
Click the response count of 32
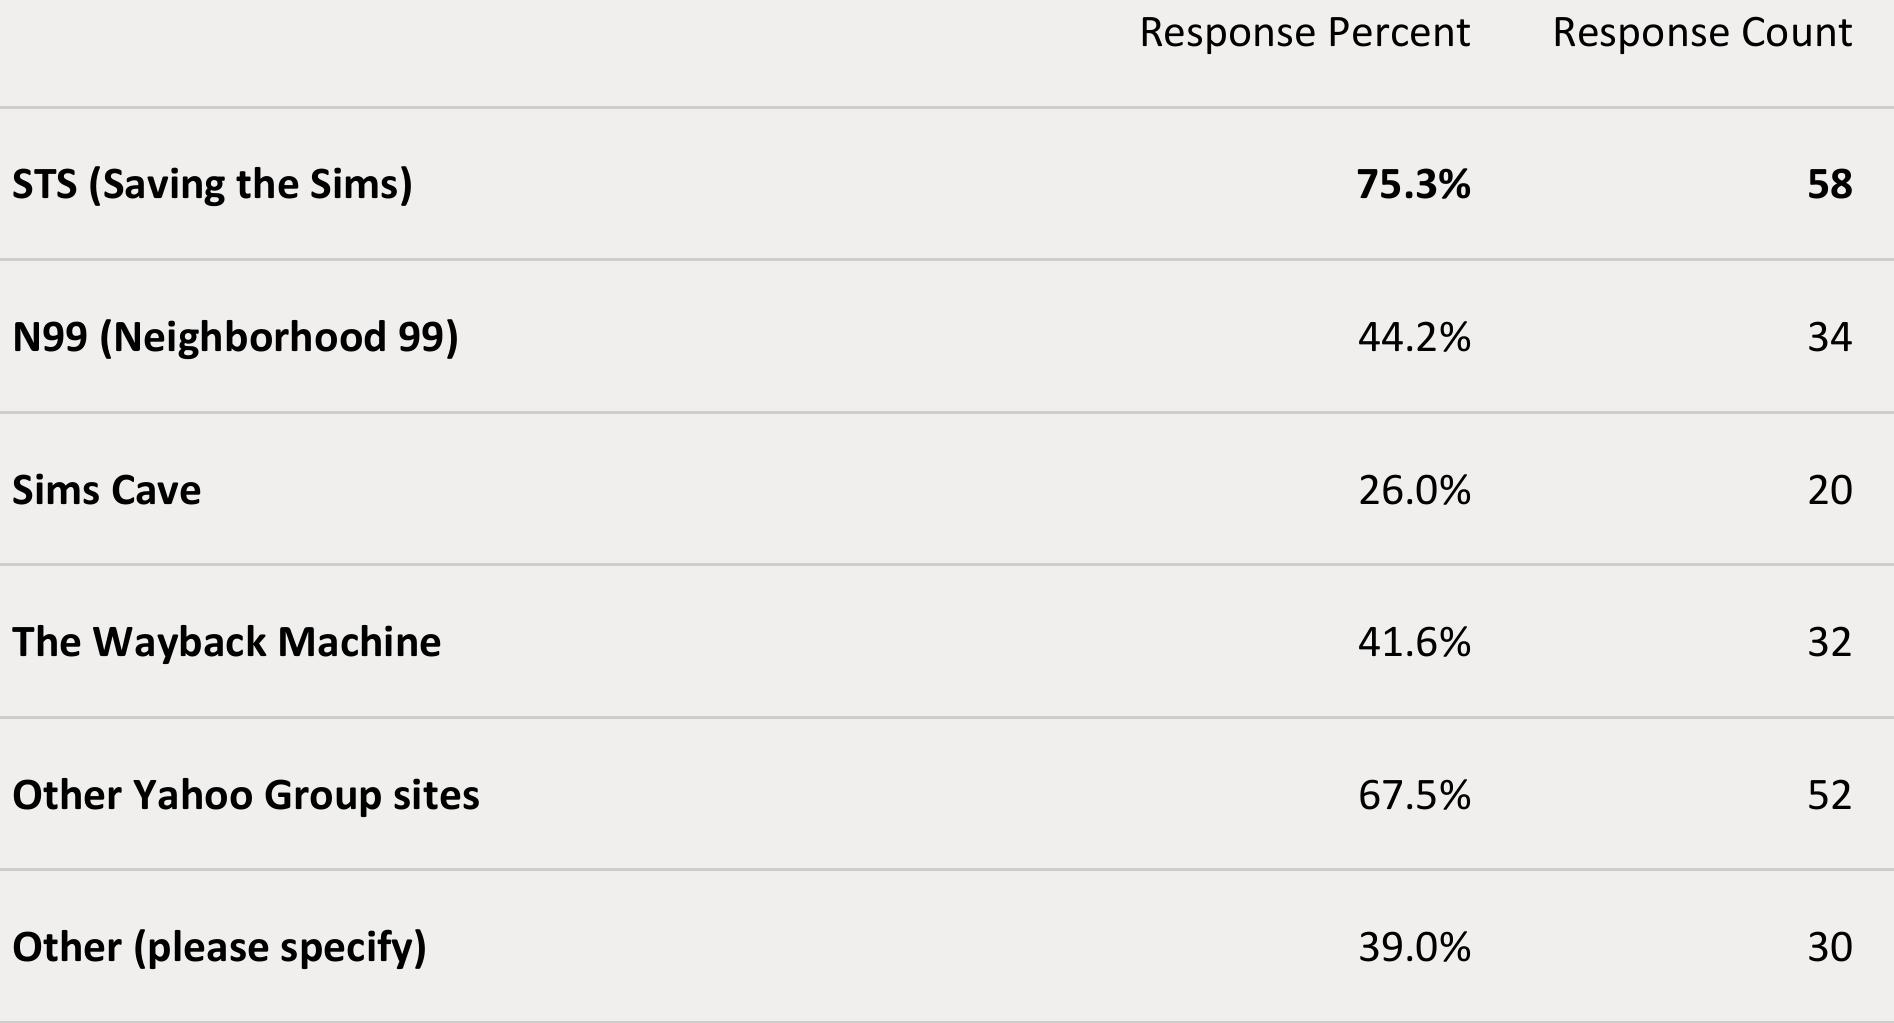pos(1829,642)
